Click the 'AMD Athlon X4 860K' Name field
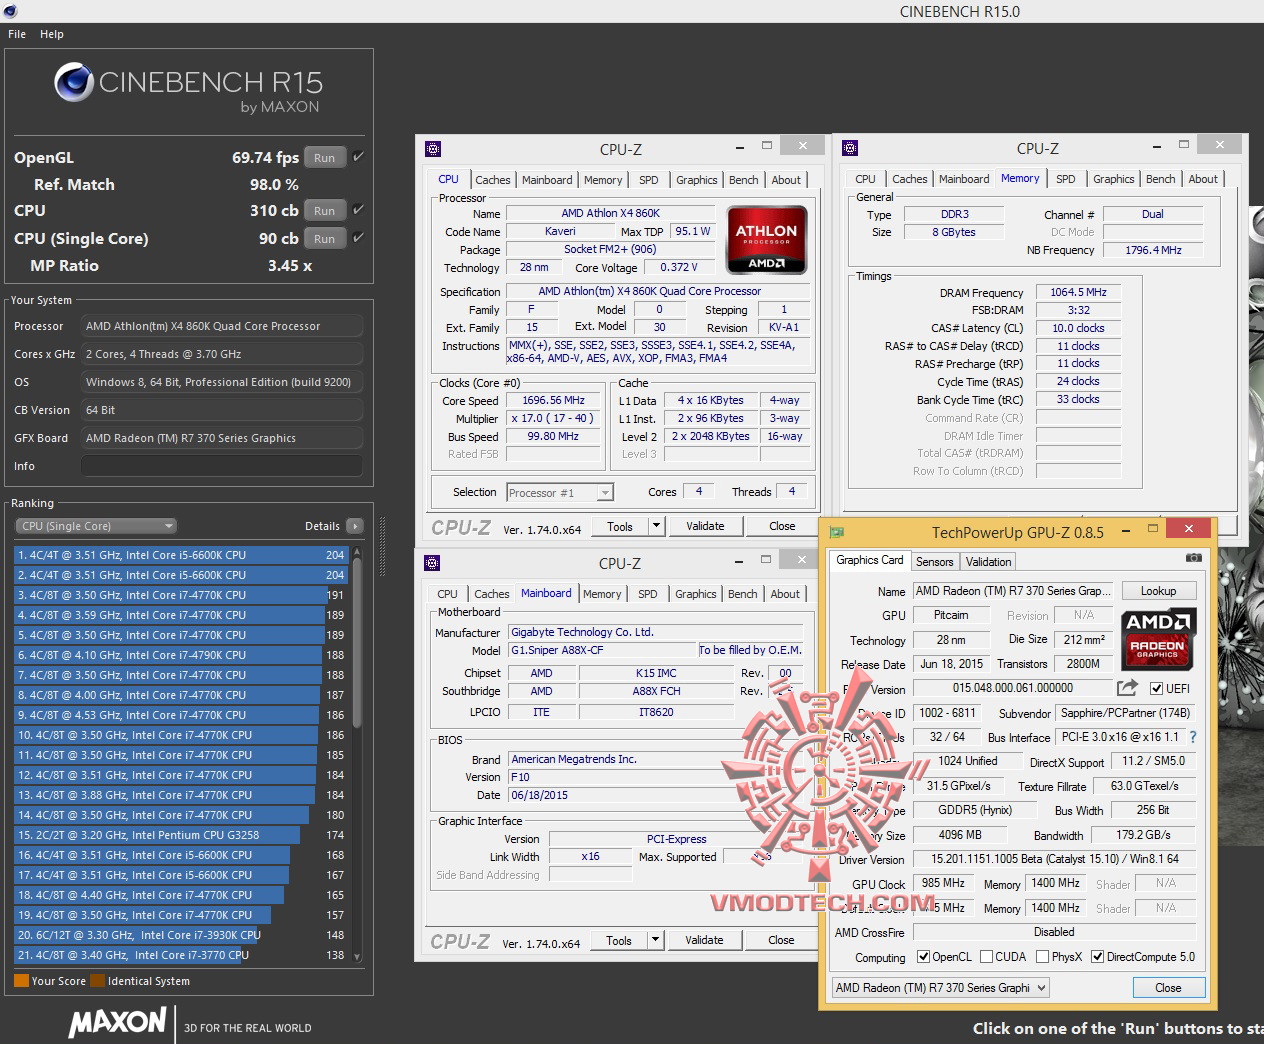This screenshot has height=1044, width=1264. coord(610,213)
